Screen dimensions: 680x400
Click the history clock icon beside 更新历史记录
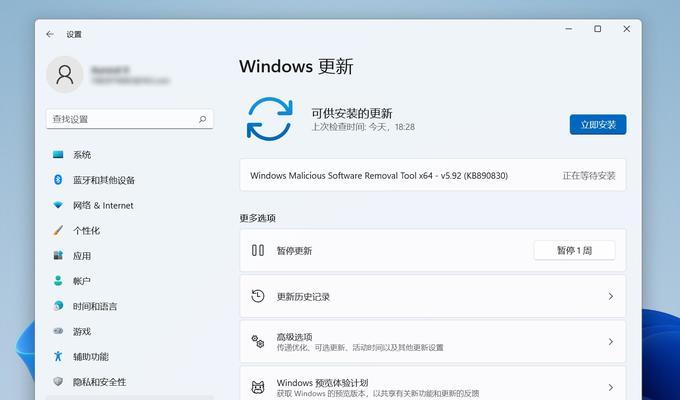pos(258,296)
